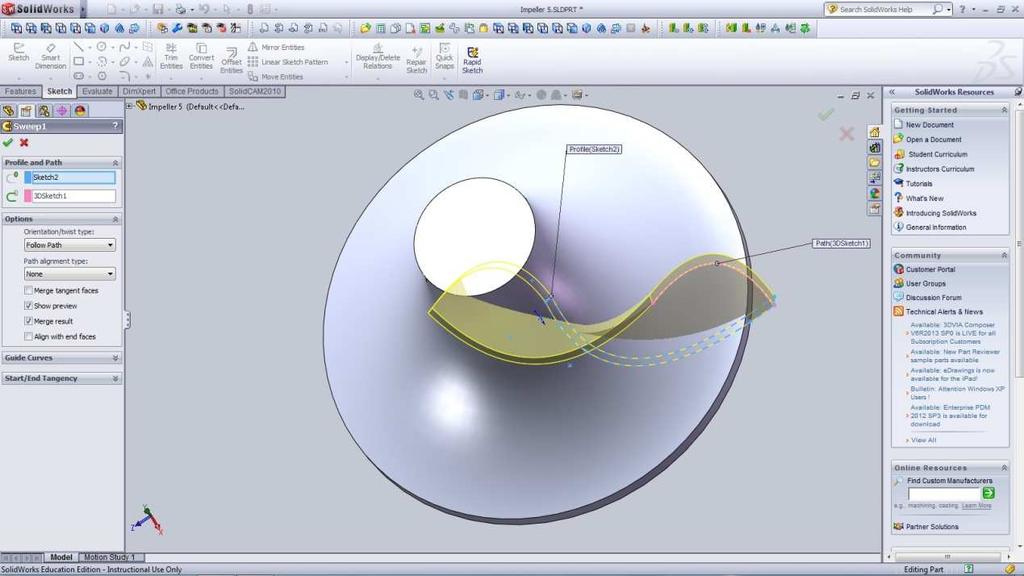Expand the Impeller 5 feature tree
Image resolution: width=1024 pixels, height=576 pixels.
click(130, 106)
